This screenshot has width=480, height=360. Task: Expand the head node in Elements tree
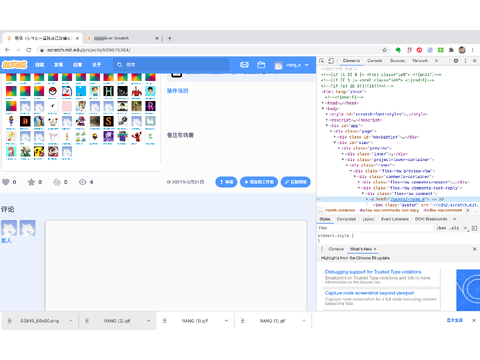tap(323, 103)
